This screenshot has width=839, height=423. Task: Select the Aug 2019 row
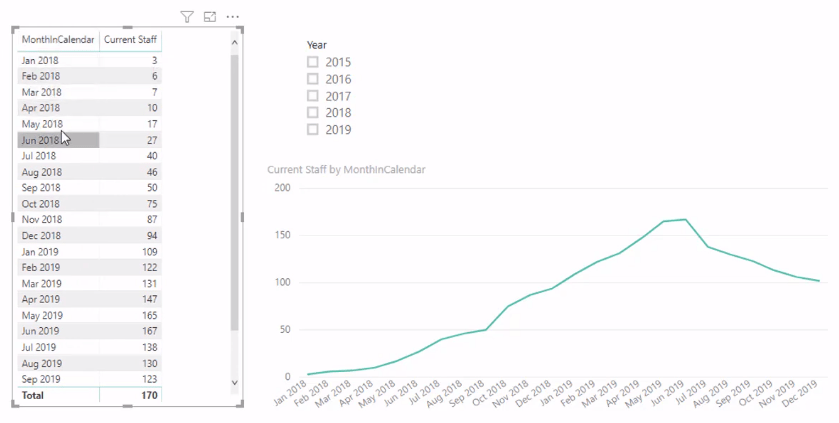point(89,363)
